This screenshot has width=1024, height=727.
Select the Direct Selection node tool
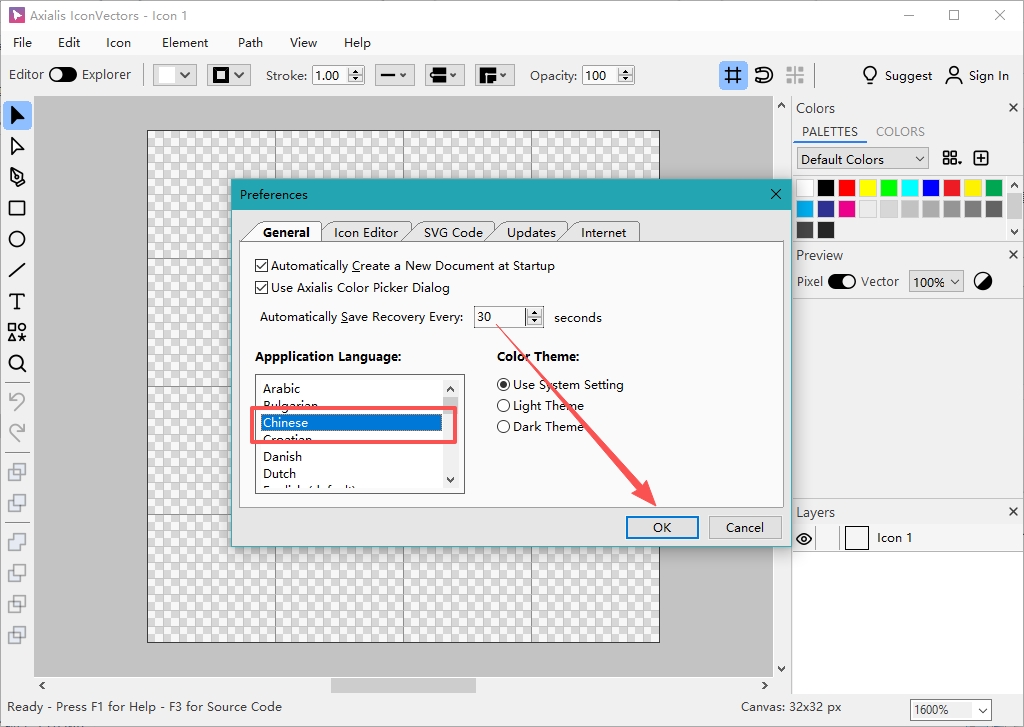pyautogui.click(x=17, y=146)
